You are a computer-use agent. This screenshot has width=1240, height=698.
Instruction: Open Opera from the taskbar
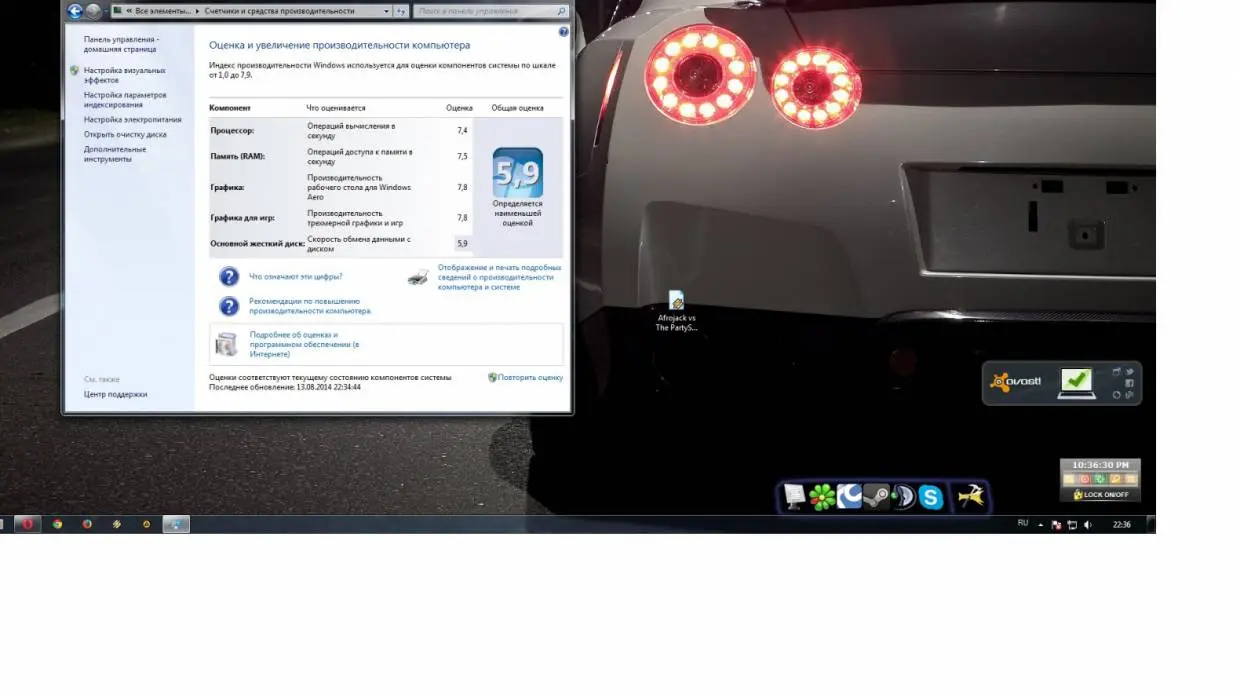pyautogui.click(x=27, y=524)
